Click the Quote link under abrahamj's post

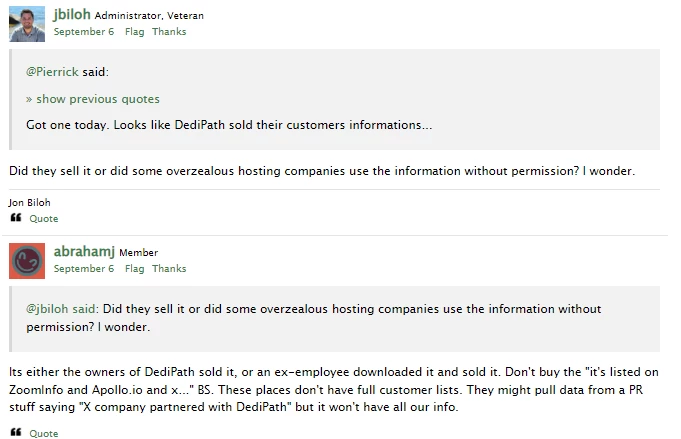pos(44,434)
